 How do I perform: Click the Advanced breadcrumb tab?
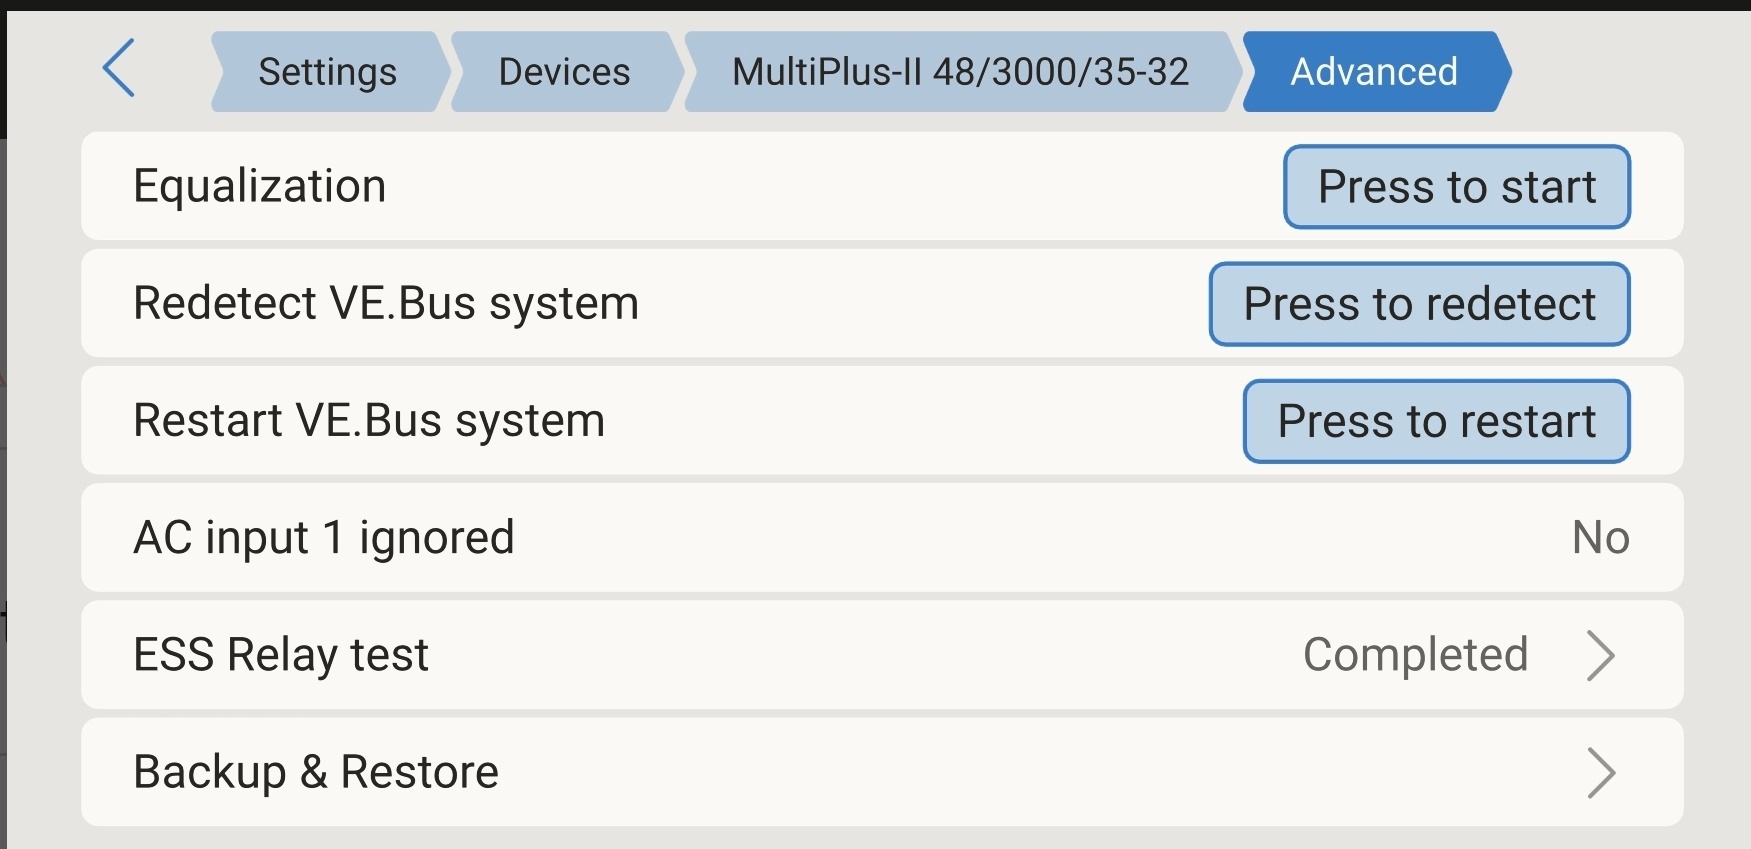click(1374, 72)
